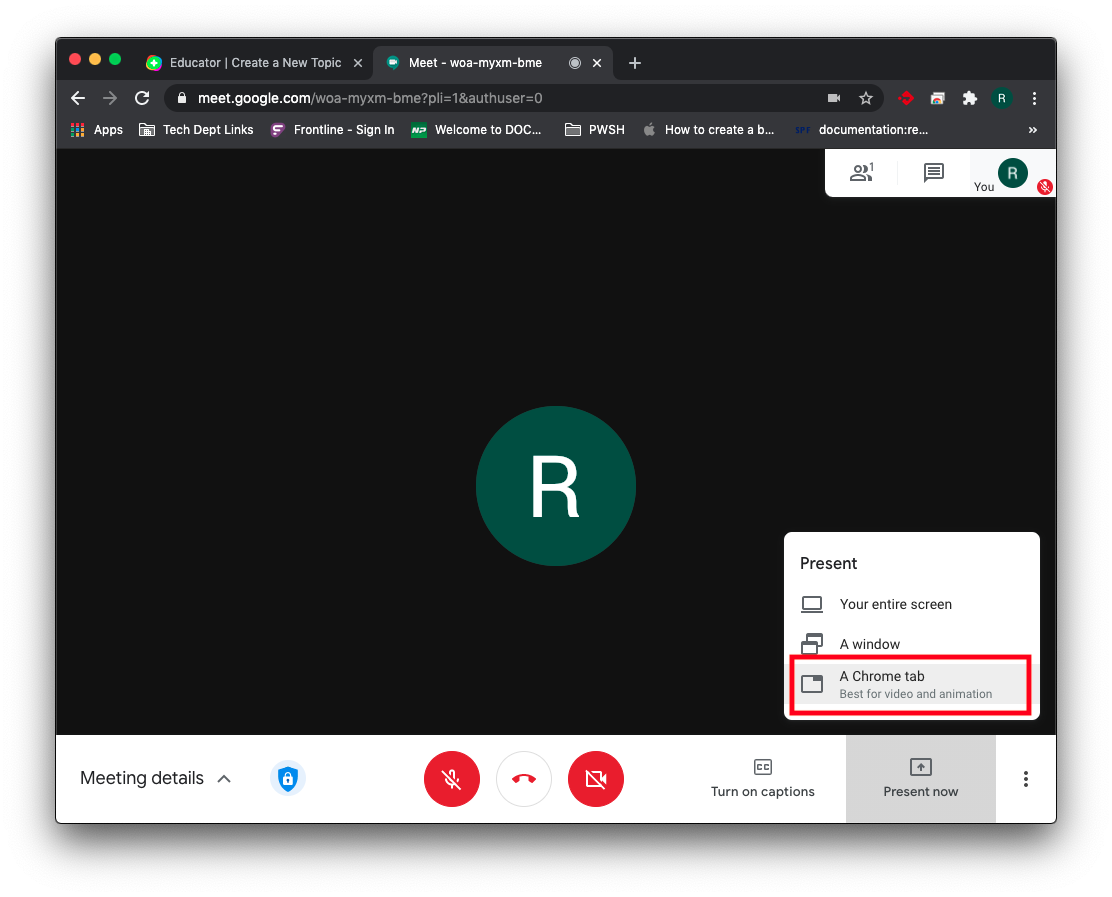
Task: Click the blue shield host controls icon
Action: [288, 778]
